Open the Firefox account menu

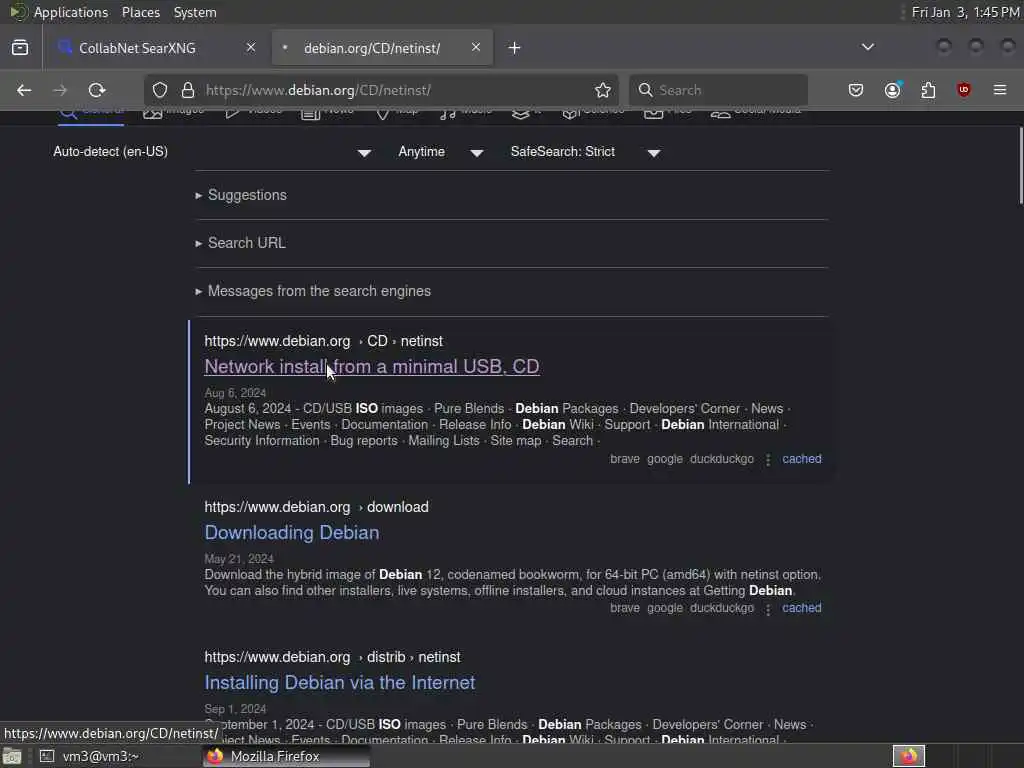click(893, 90)
